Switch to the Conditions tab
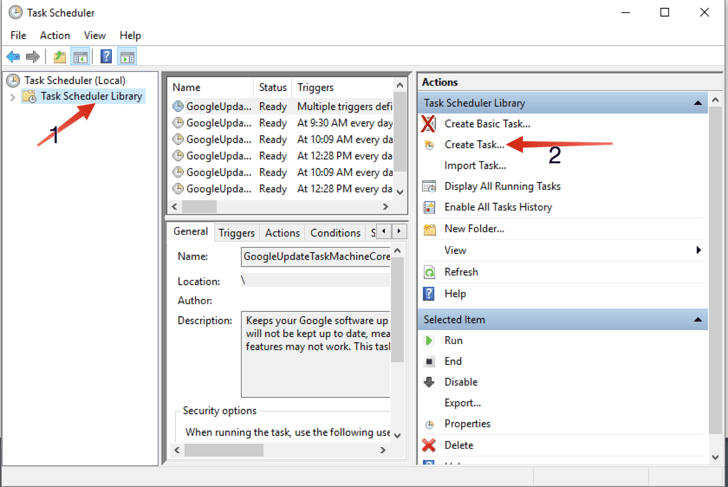728x487 pixels. 335,233
